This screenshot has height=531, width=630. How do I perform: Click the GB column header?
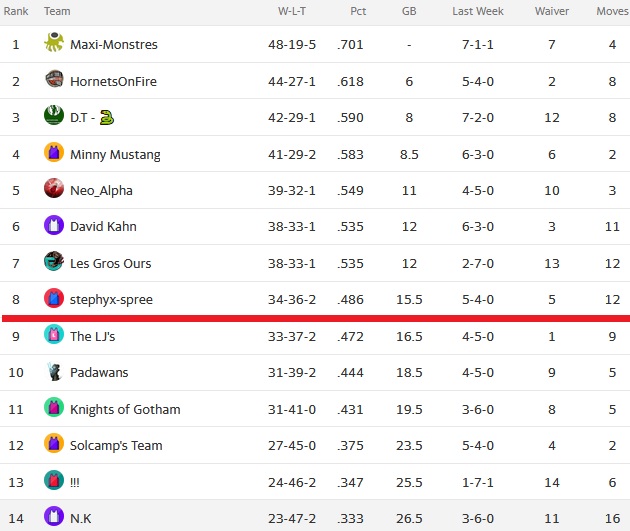coord(409,11)
